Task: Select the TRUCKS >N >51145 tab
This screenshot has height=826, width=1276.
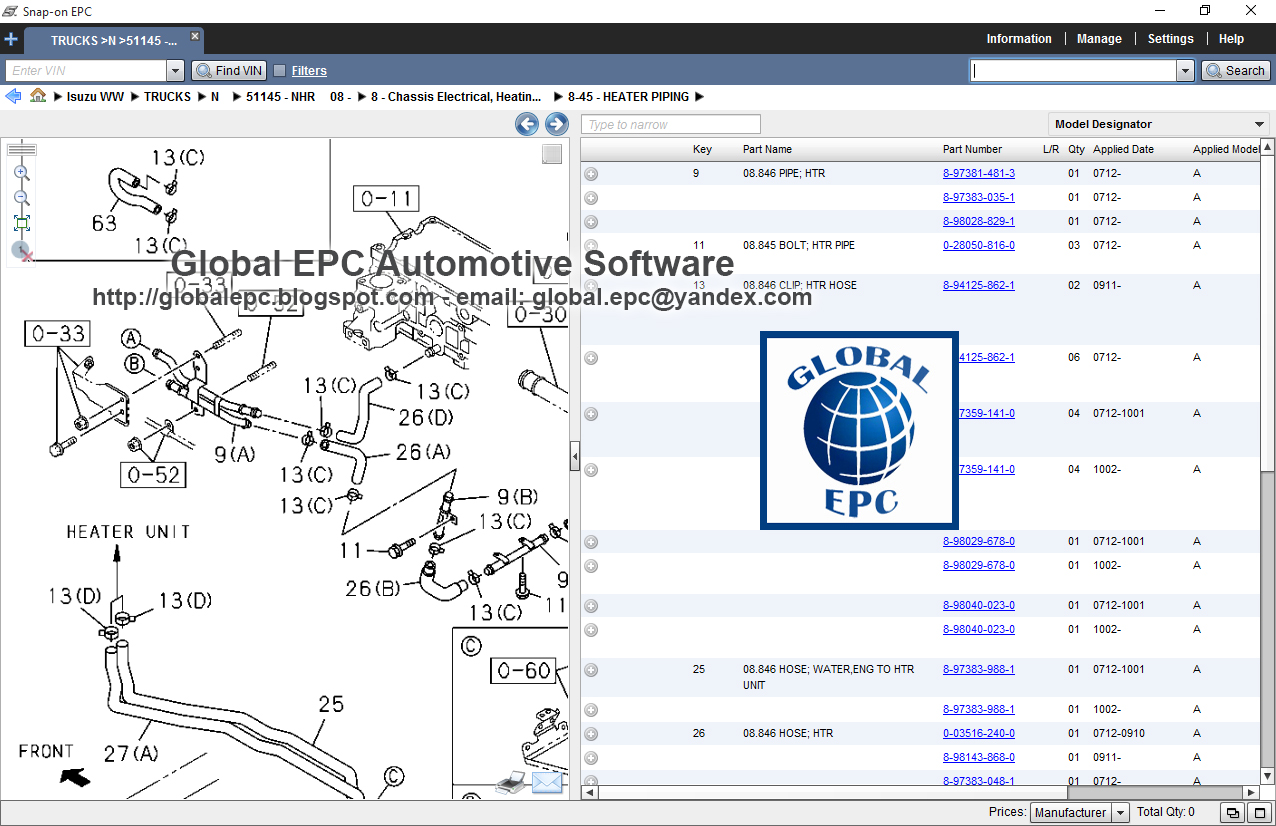Action: (114, 41)
